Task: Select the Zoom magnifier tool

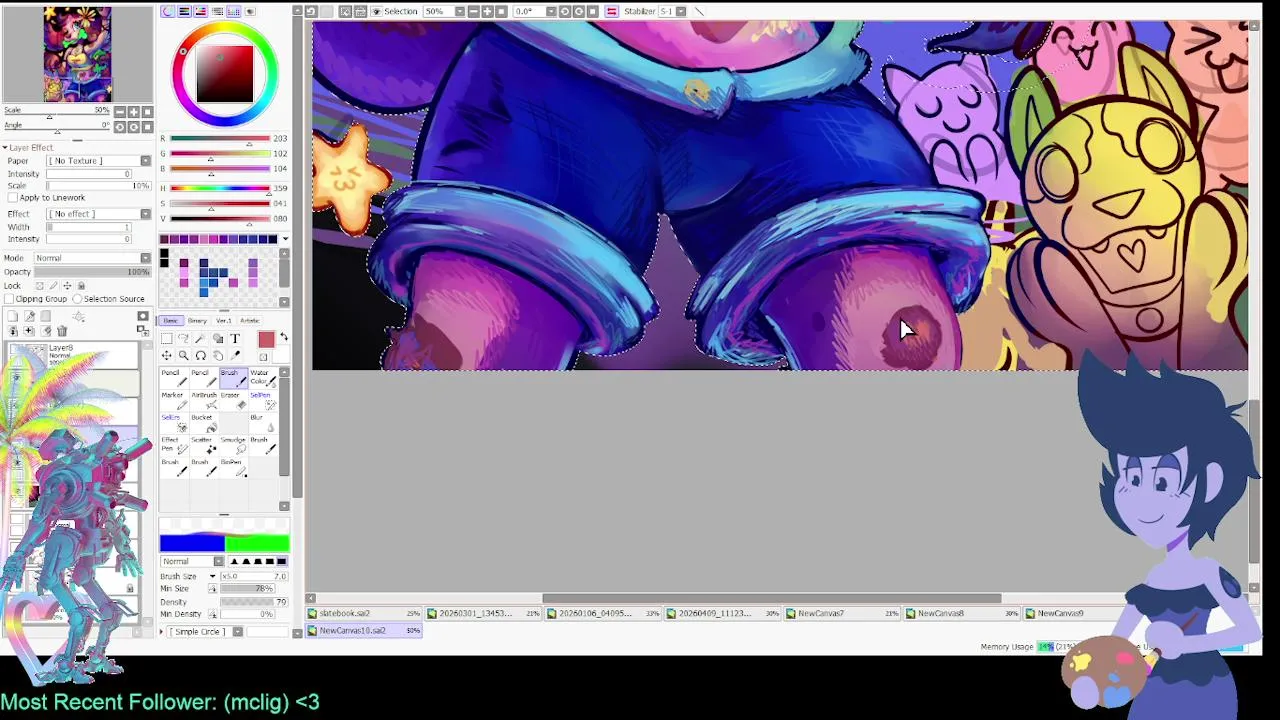Action: [x=183, y=355]
